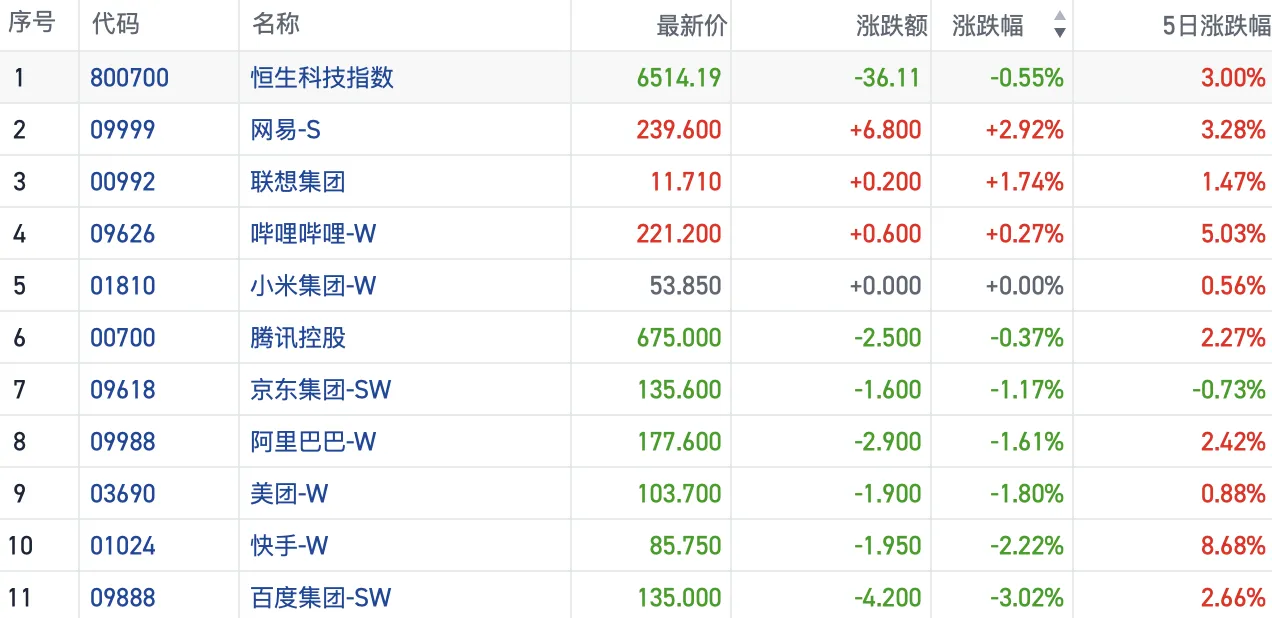Open 阿里巴巴-W stock link
This screenshot has height=618, width=1272.
(x=314, y=442)
